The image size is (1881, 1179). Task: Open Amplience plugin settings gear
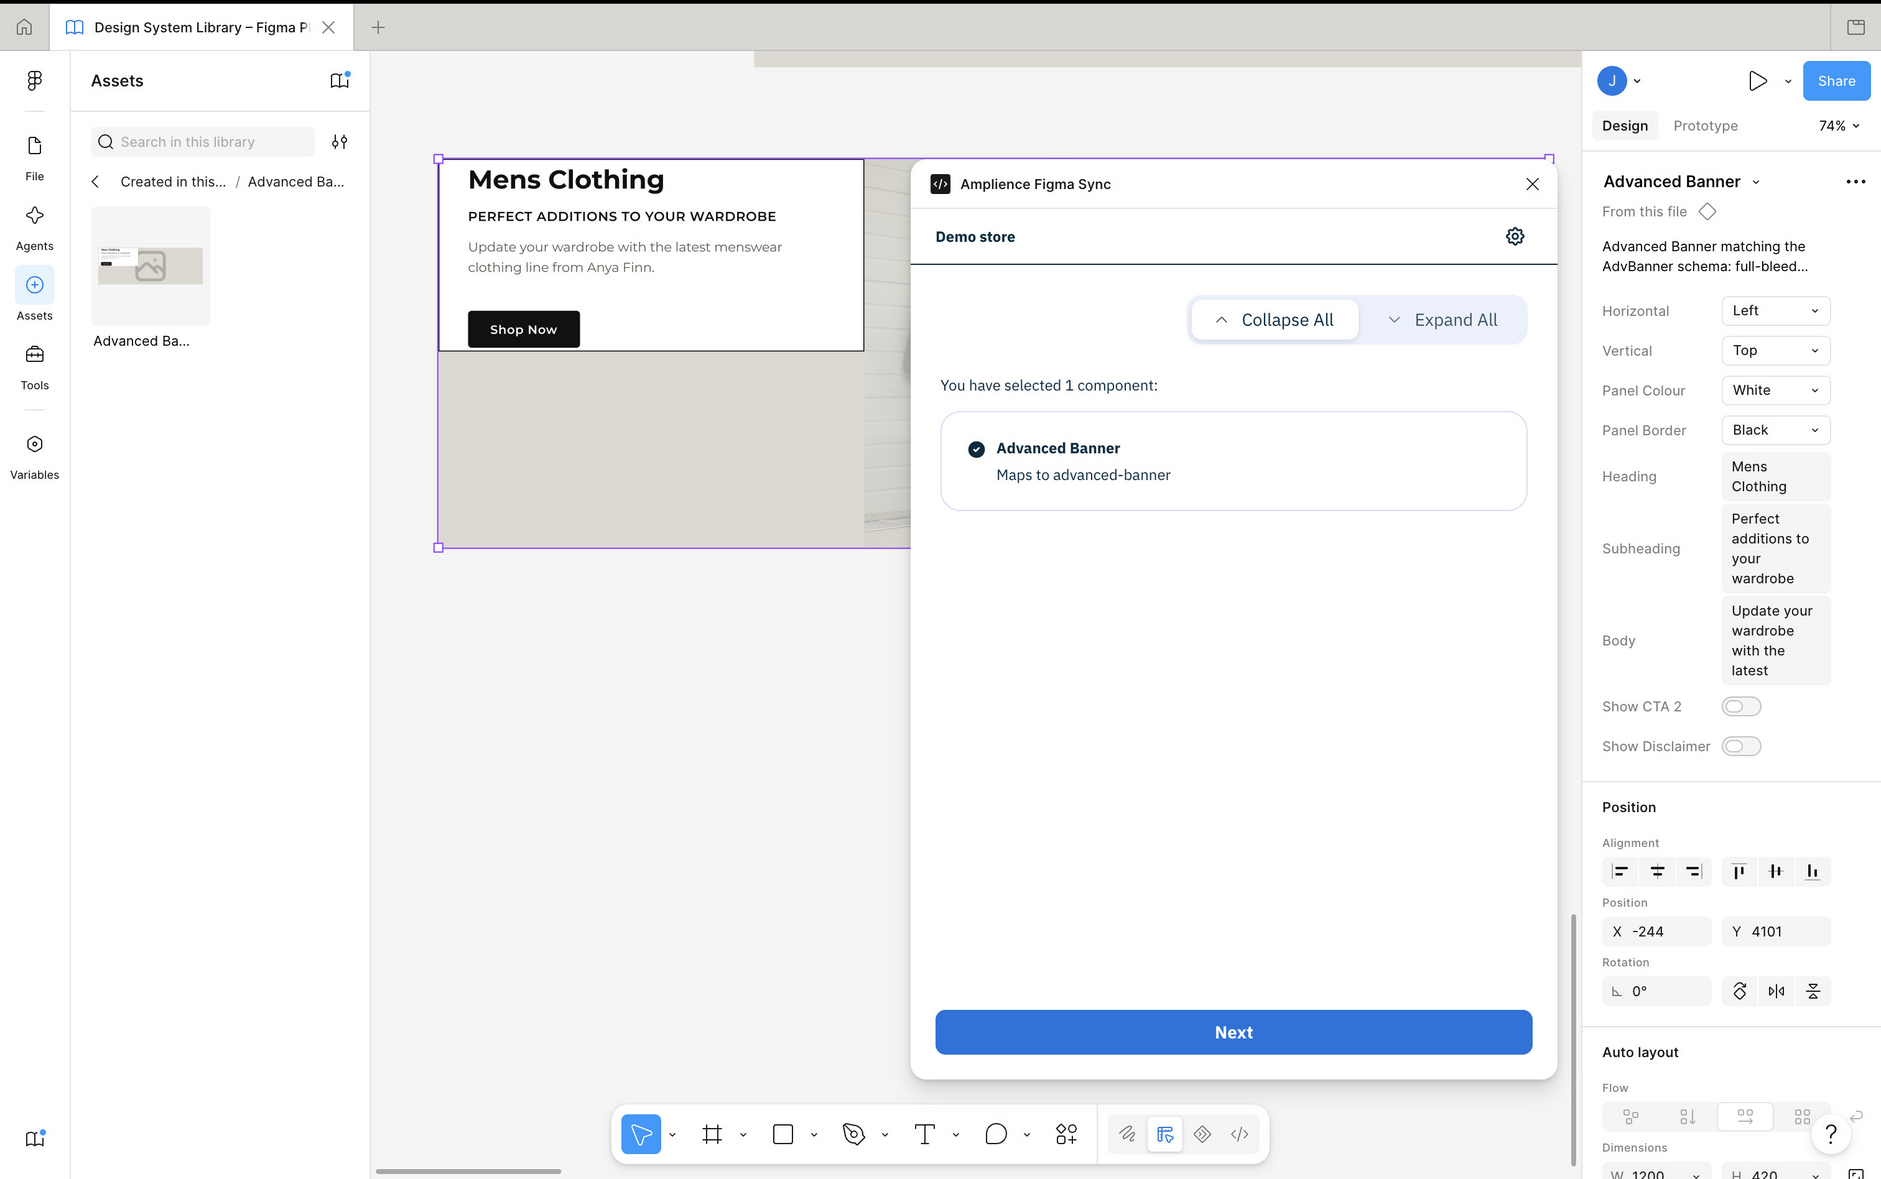click(1515, 236)
